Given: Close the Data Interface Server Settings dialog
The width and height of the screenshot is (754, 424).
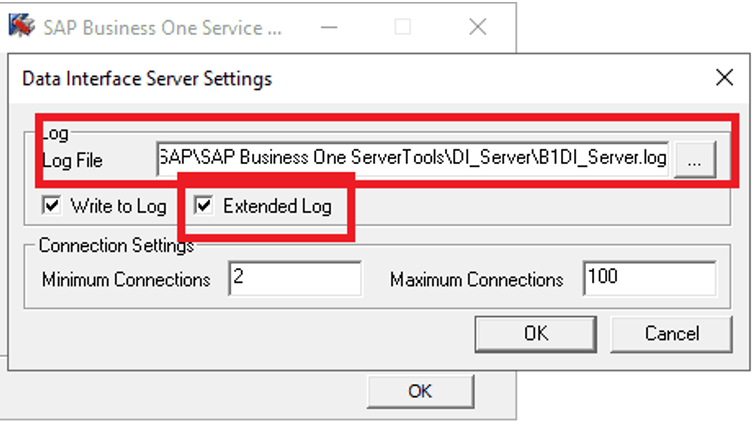Looking at the screenshot, I should (x=724, y=77).
